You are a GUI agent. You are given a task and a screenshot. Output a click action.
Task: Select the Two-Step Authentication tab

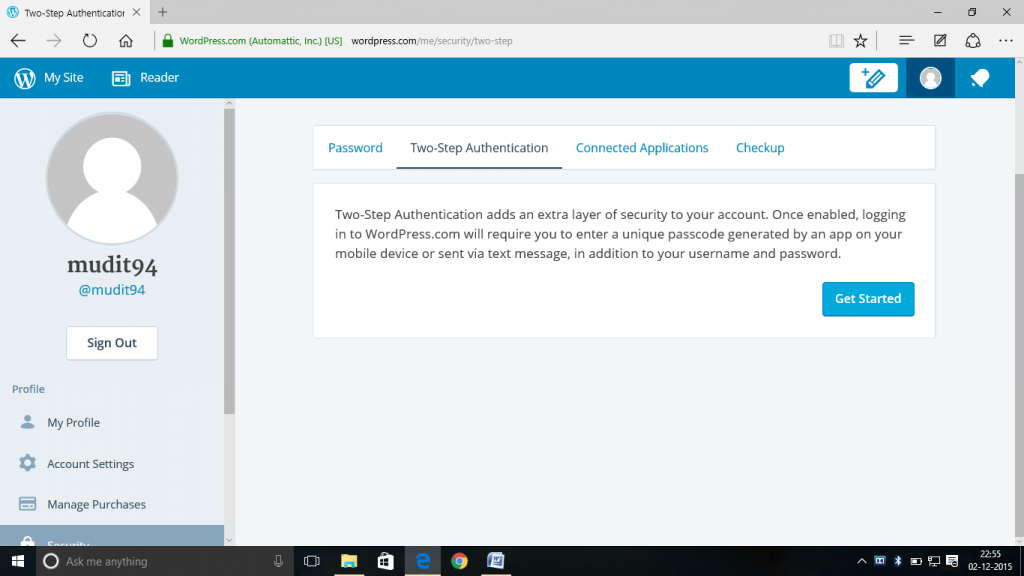pos(479,148)
